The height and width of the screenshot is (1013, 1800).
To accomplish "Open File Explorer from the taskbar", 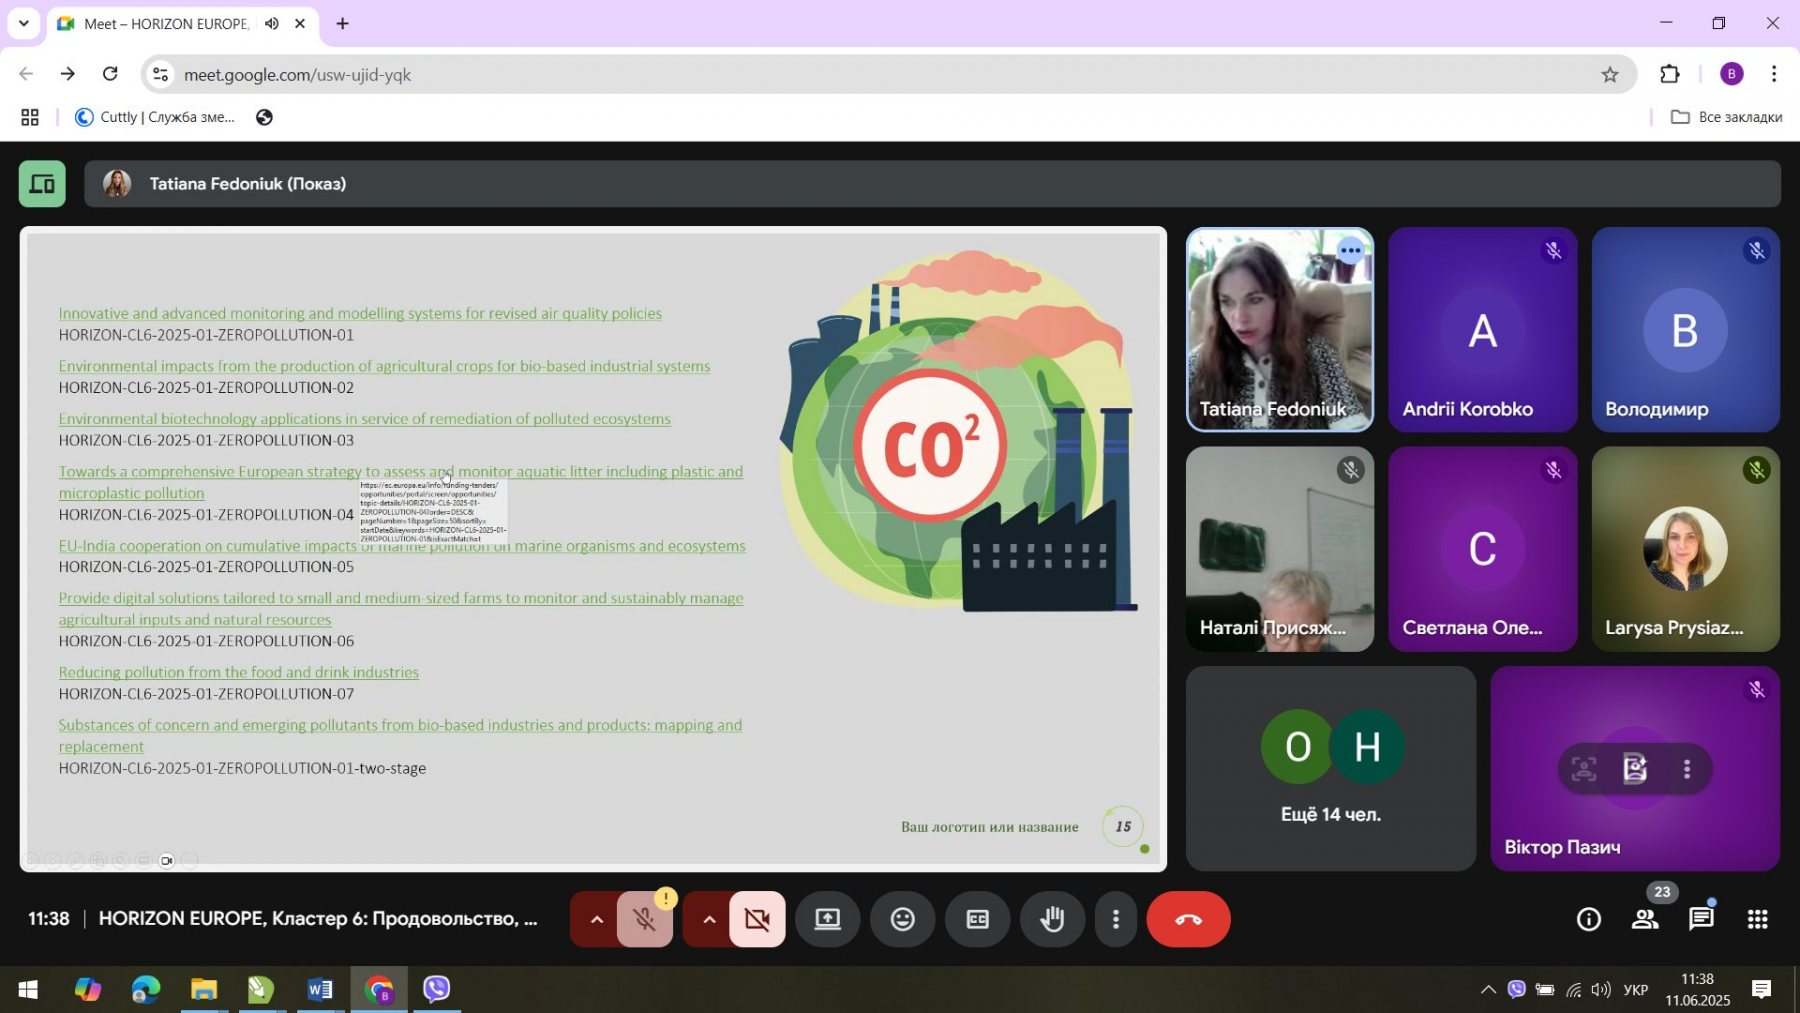I will click(204, 989).
